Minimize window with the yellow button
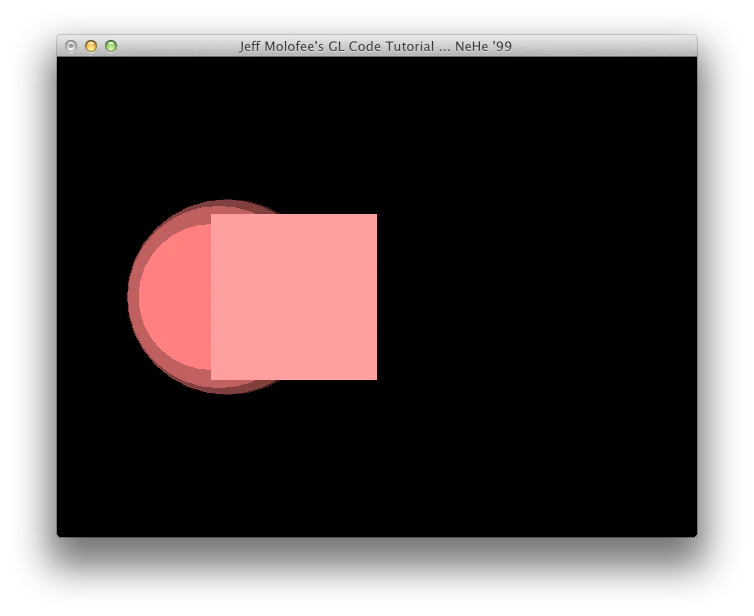Viewport: 754px width, 616px height. (x=91, y=46)
